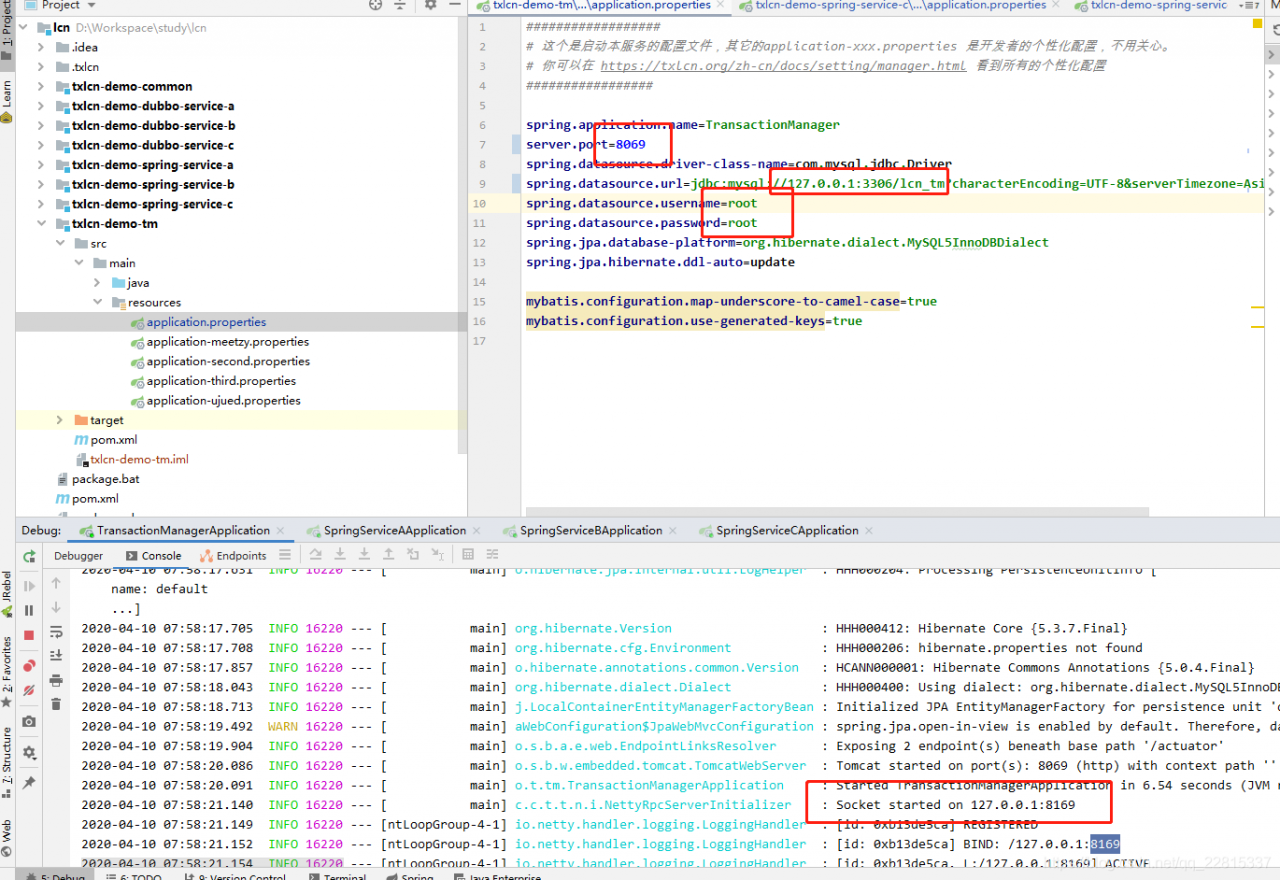Toggle mute breakpoints

point(29,690)
